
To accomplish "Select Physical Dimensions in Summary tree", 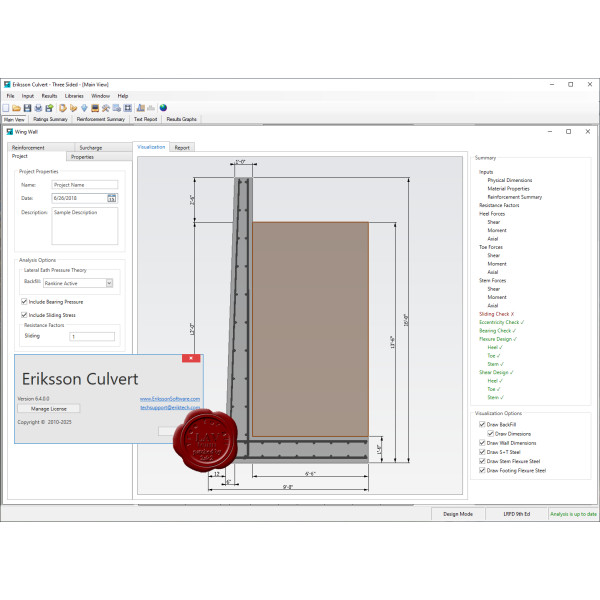I will click(510, 180).
